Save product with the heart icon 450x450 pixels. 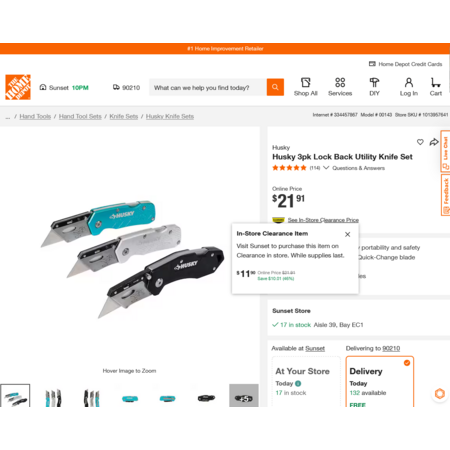click(x=420, y=142)
